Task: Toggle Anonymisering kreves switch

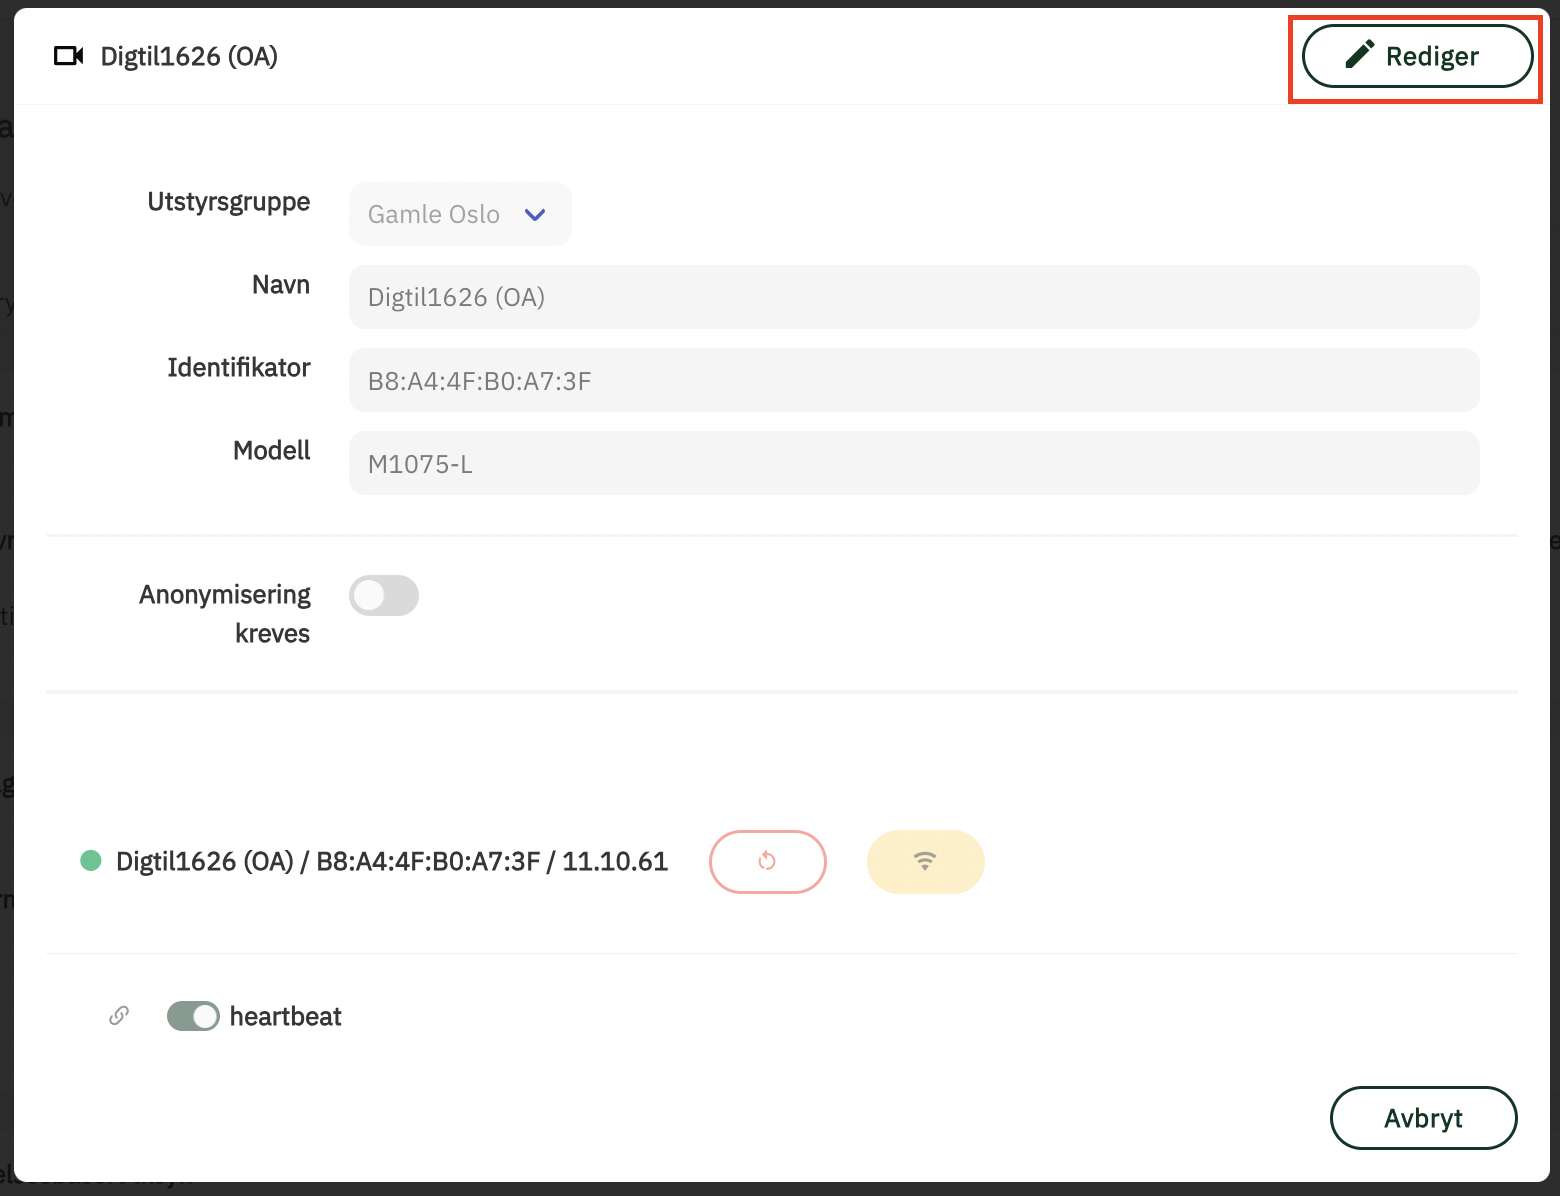Action: coord(384,595)
